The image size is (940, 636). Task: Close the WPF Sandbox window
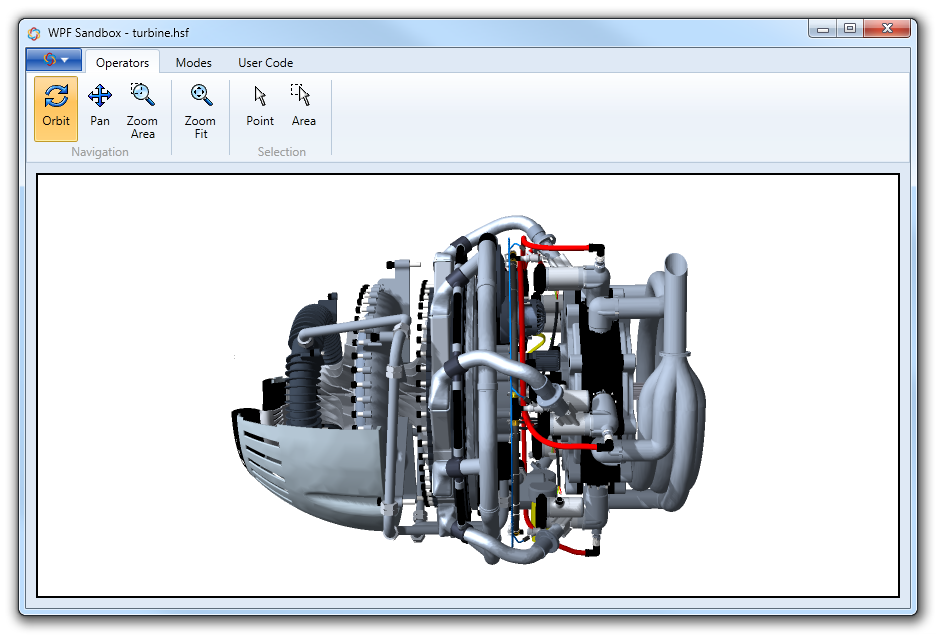885,29
